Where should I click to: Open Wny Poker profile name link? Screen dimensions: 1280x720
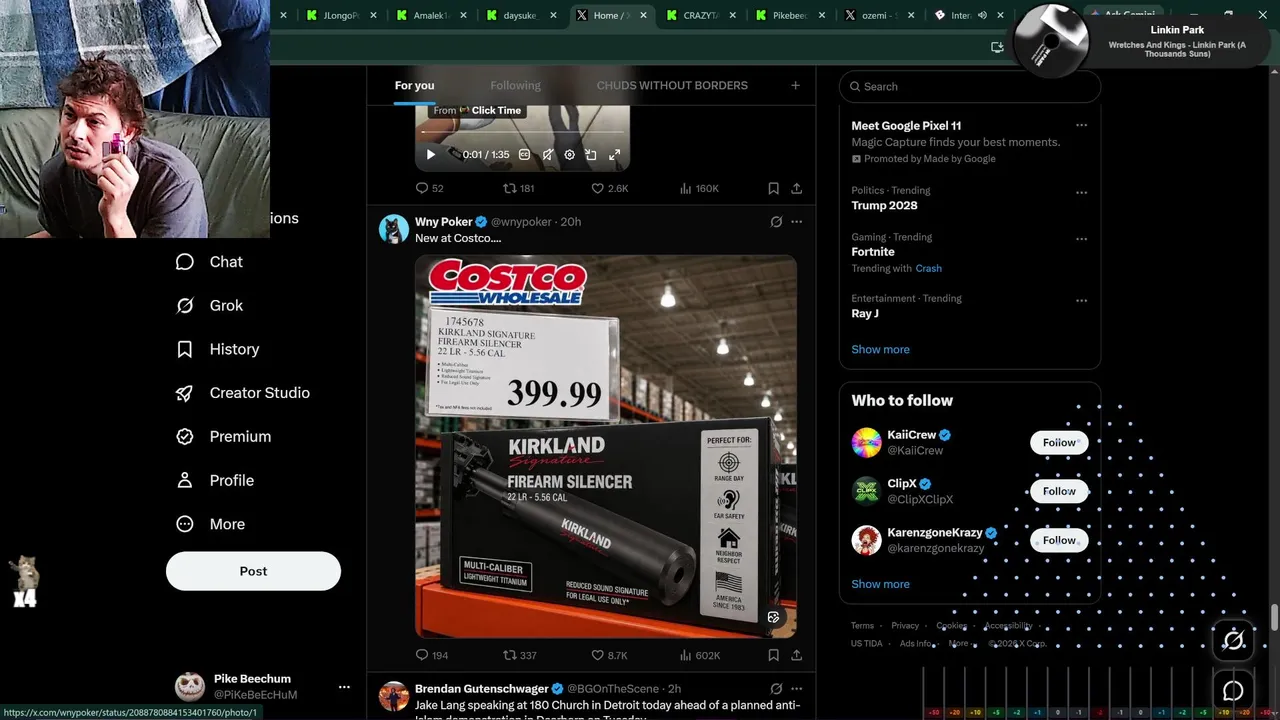coord(443,222)
